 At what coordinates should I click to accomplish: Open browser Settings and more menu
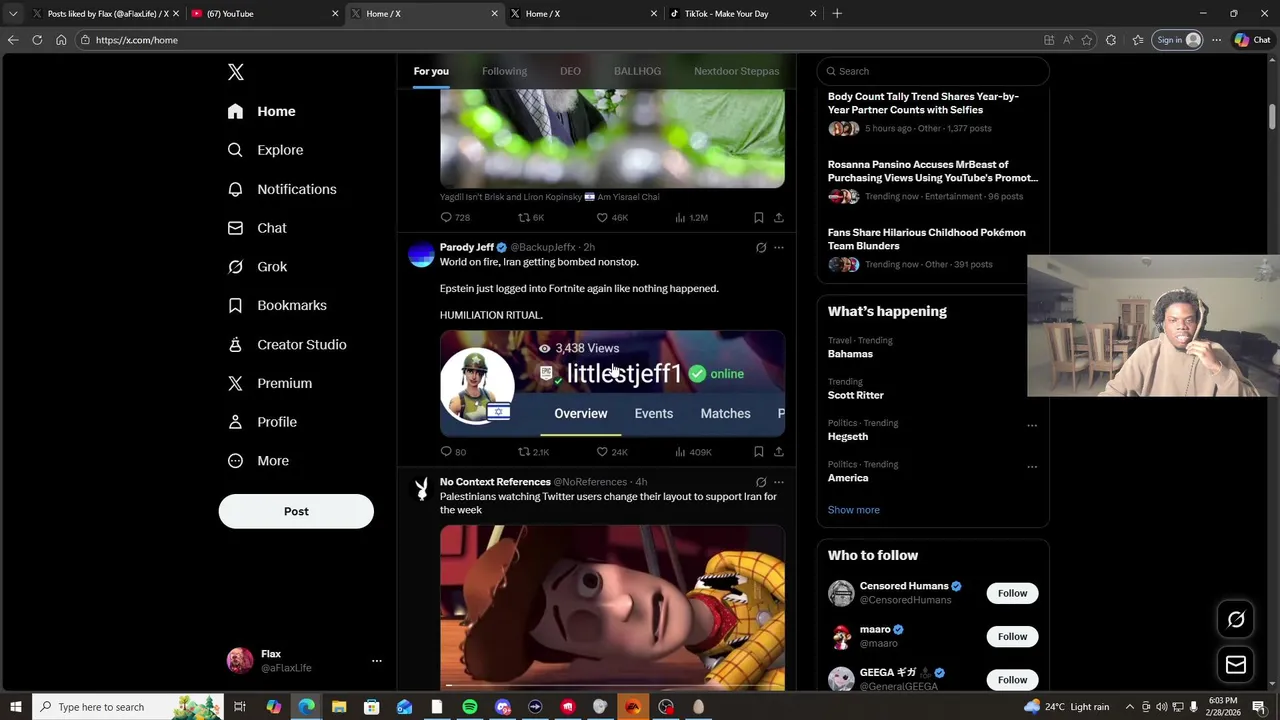click(1216, 40)
